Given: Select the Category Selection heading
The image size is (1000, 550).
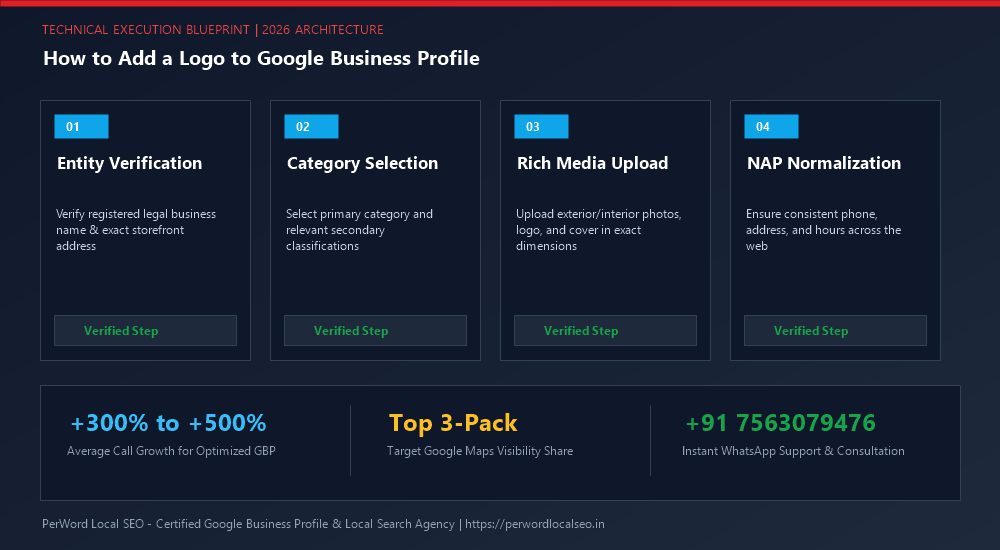Looking at the screenshot, I should click(x=362, y=163).
